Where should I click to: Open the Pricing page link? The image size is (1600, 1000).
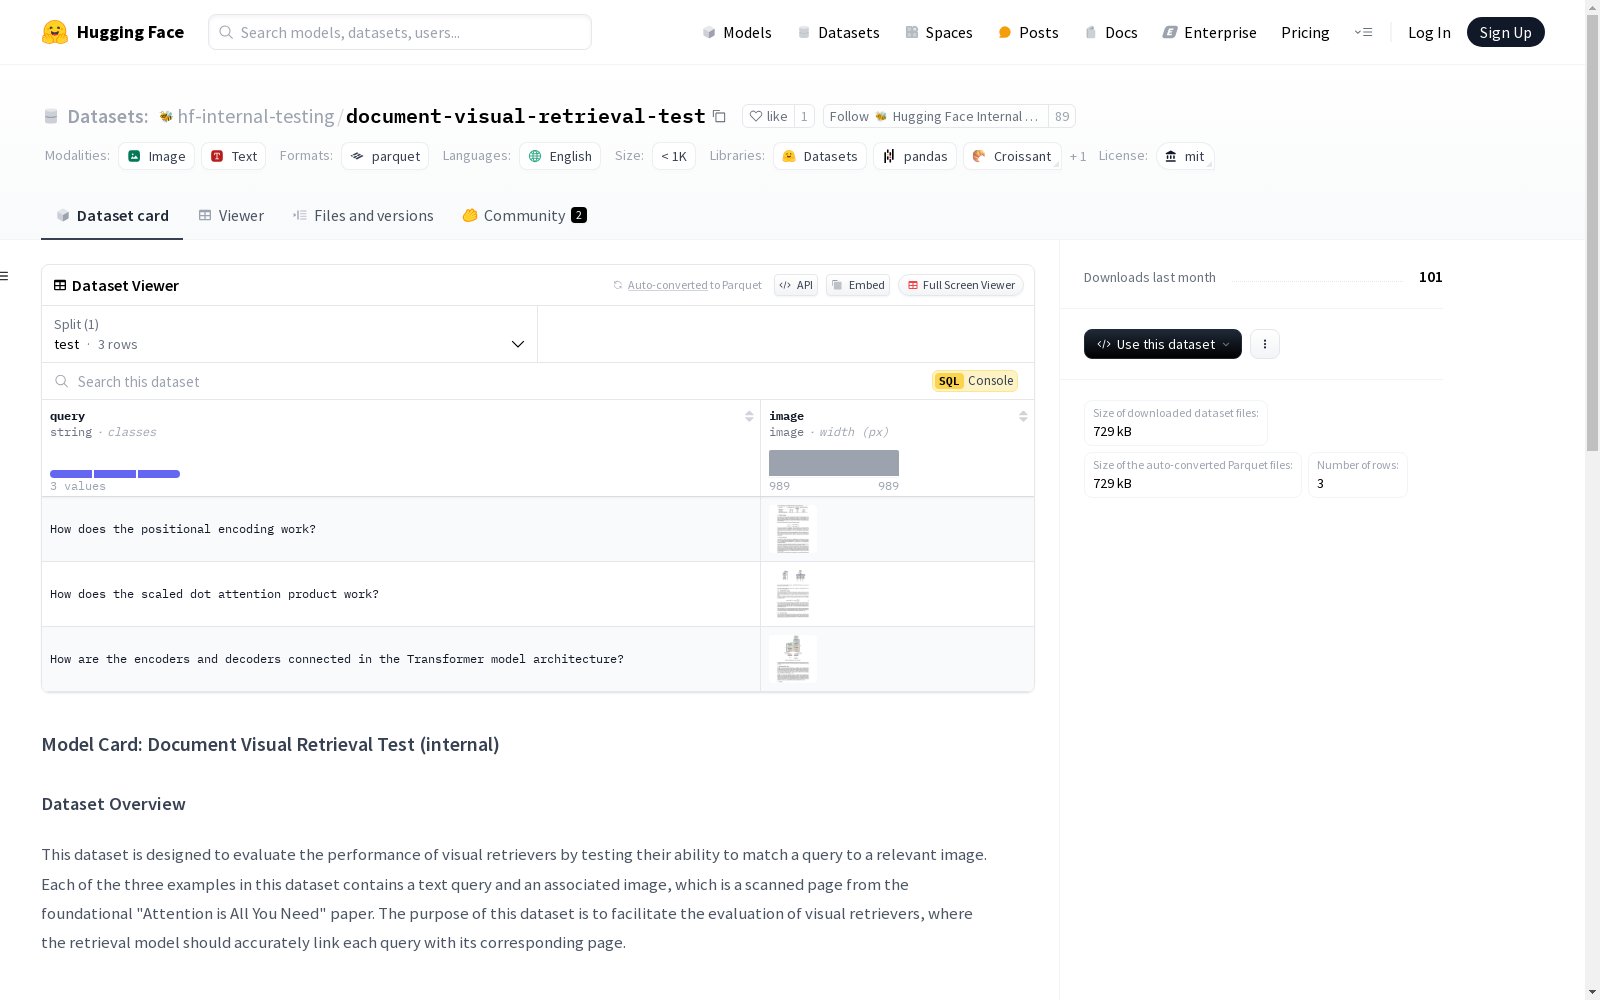[1305, 32]
